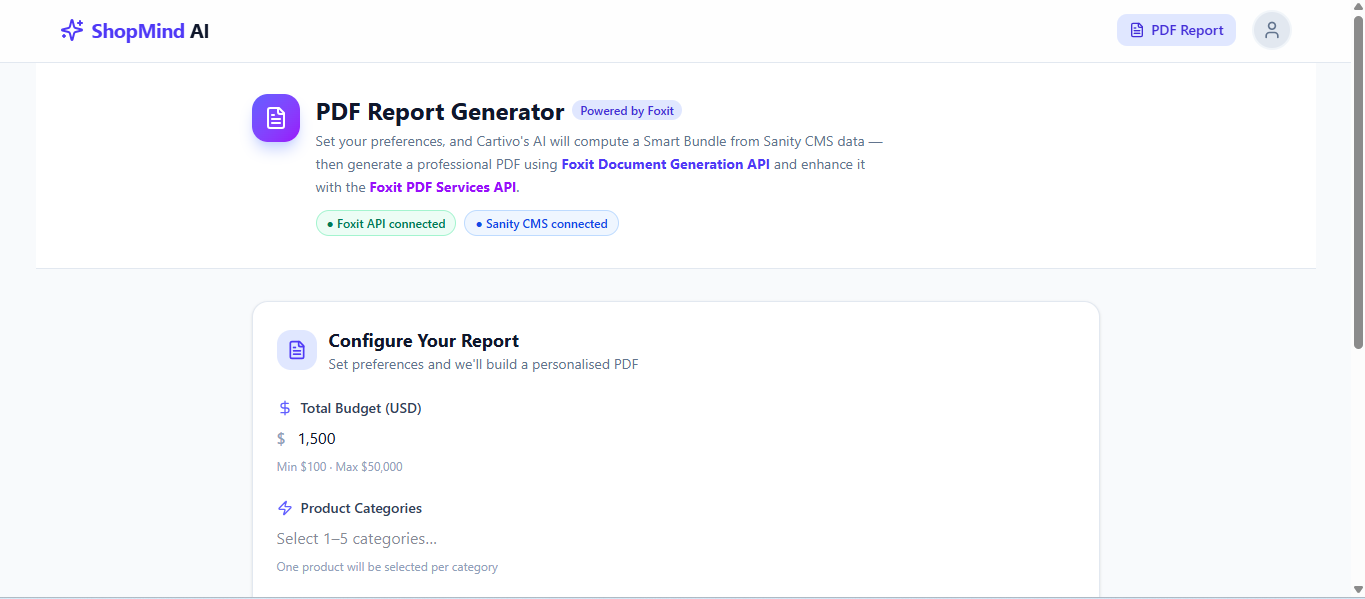The width and height of the screenshot is (1365, 599).
Task: Open the user profile avatar icon
Action: click(x=1272, y=30)
